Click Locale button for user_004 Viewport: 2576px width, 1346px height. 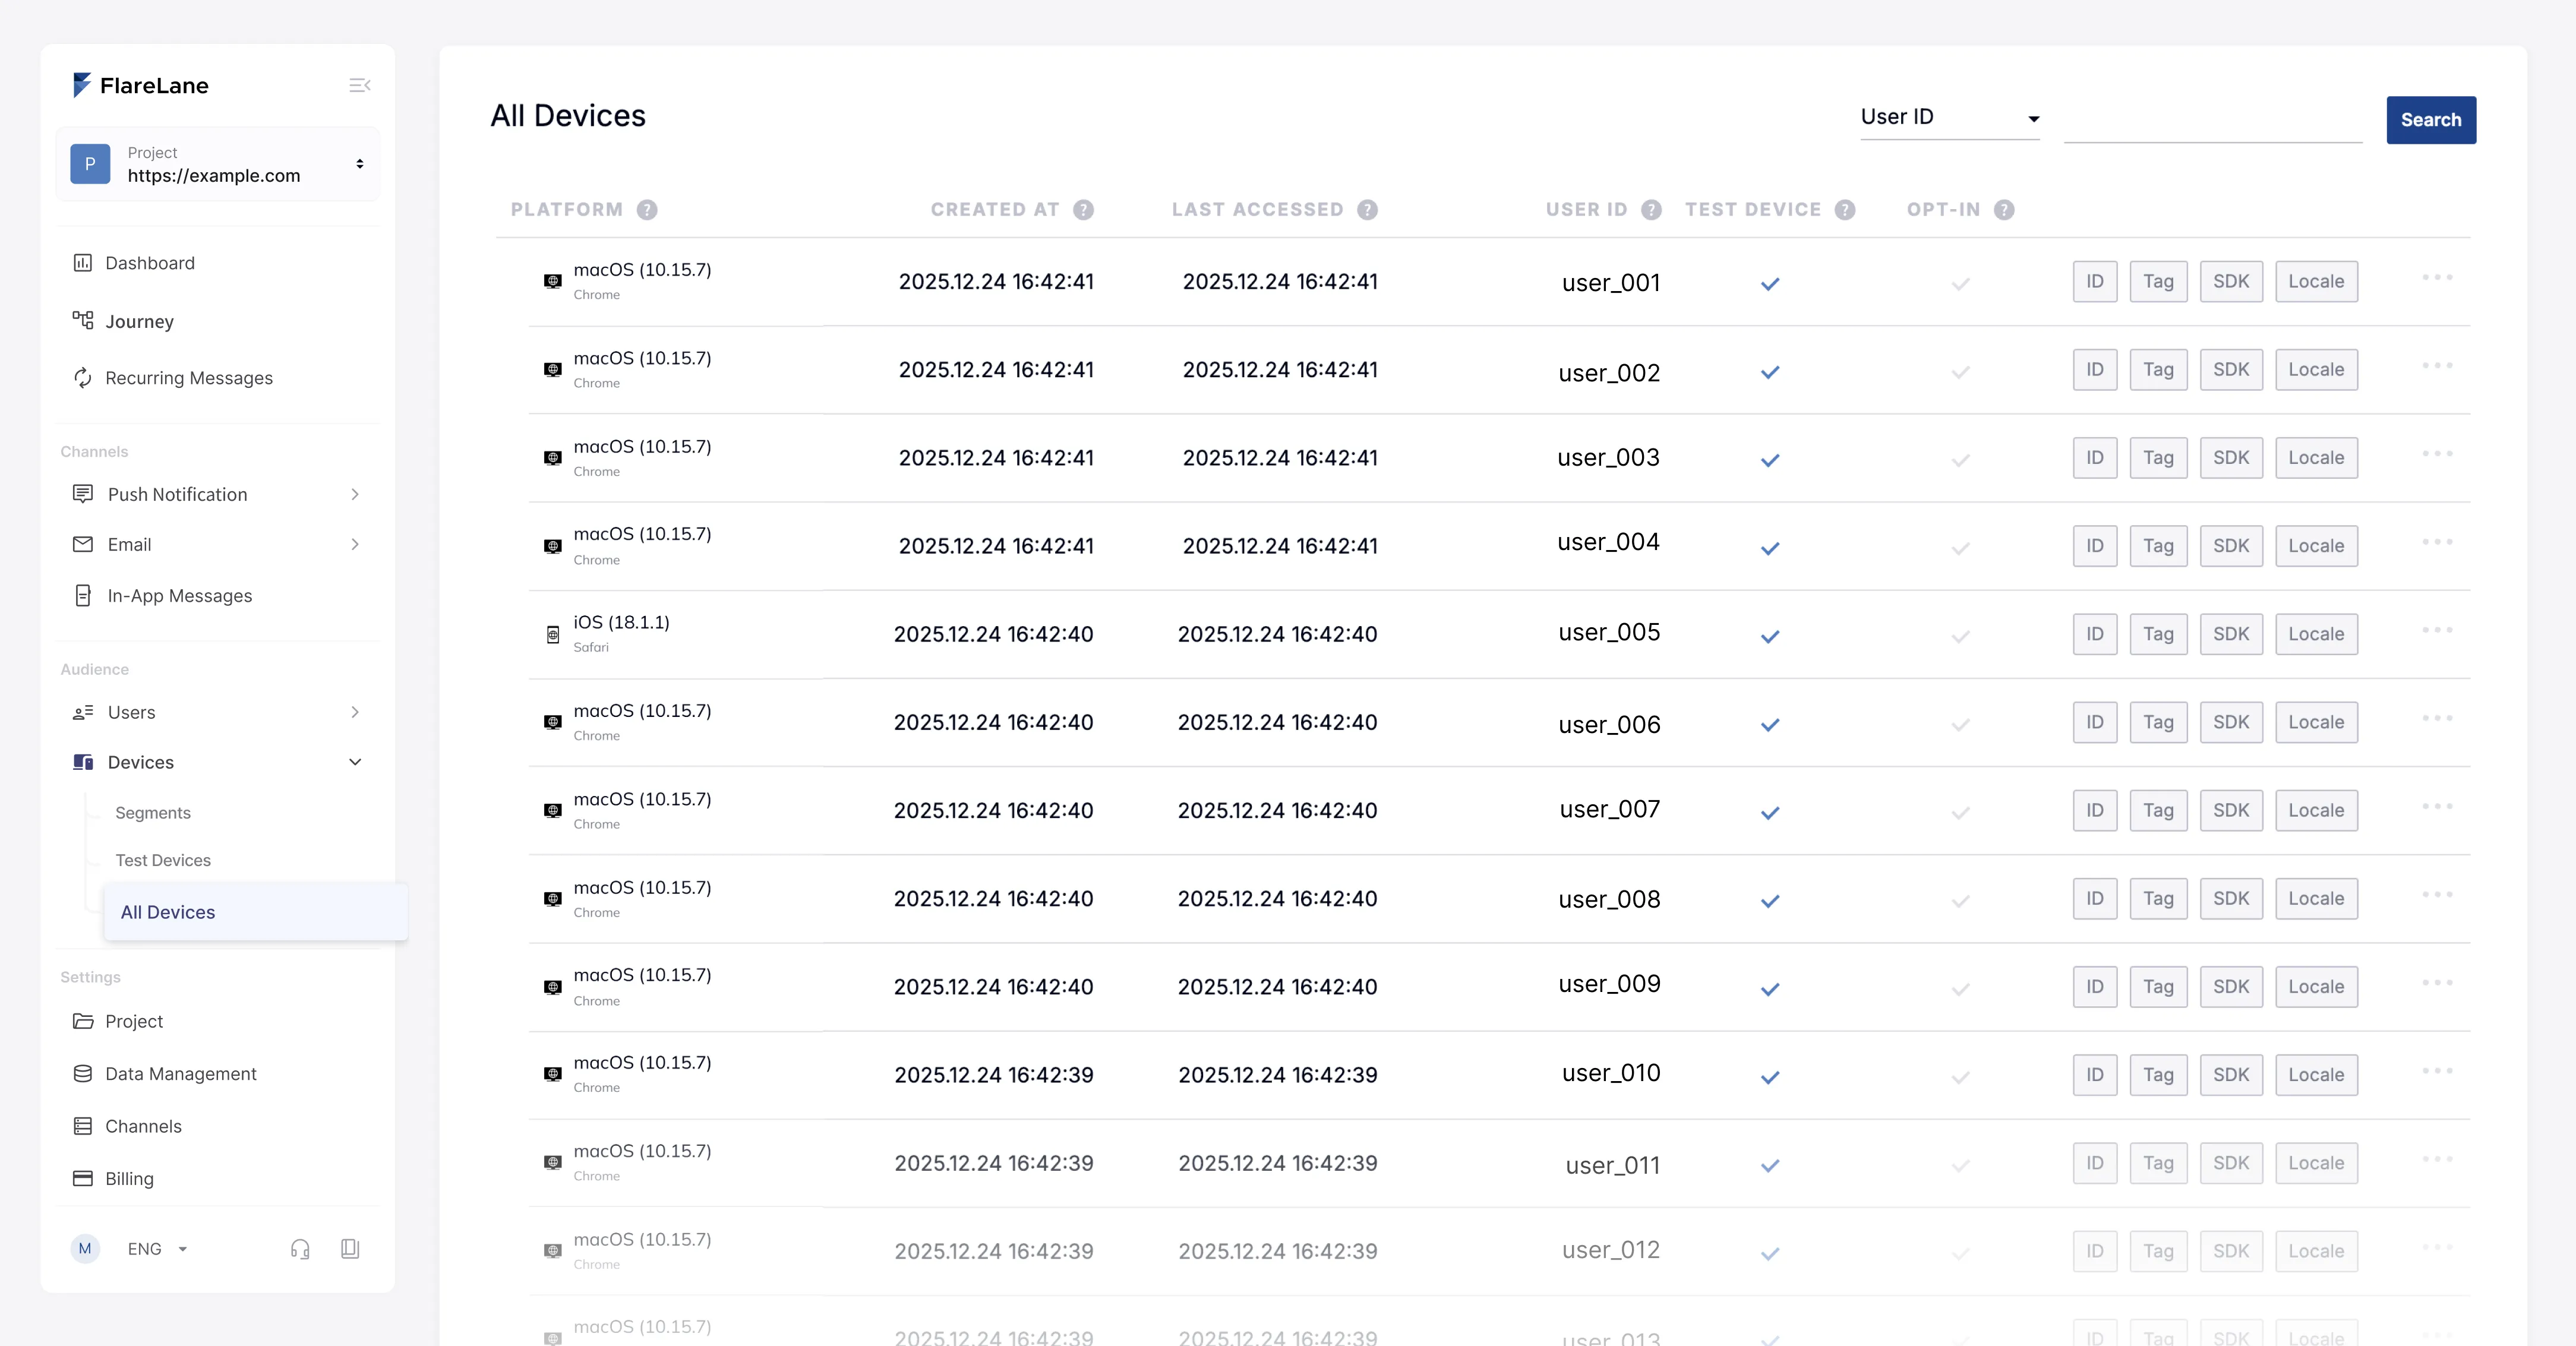tap(2316, 546)
